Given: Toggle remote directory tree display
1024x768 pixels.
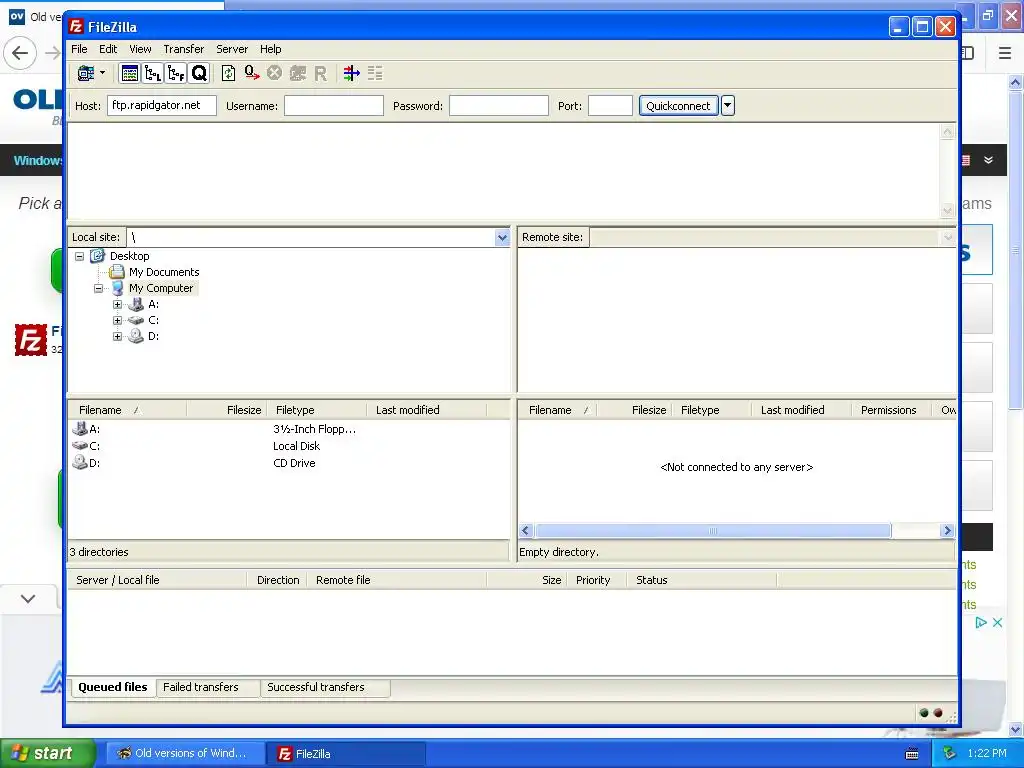Looking at the screenshot, I should [176, 73].
